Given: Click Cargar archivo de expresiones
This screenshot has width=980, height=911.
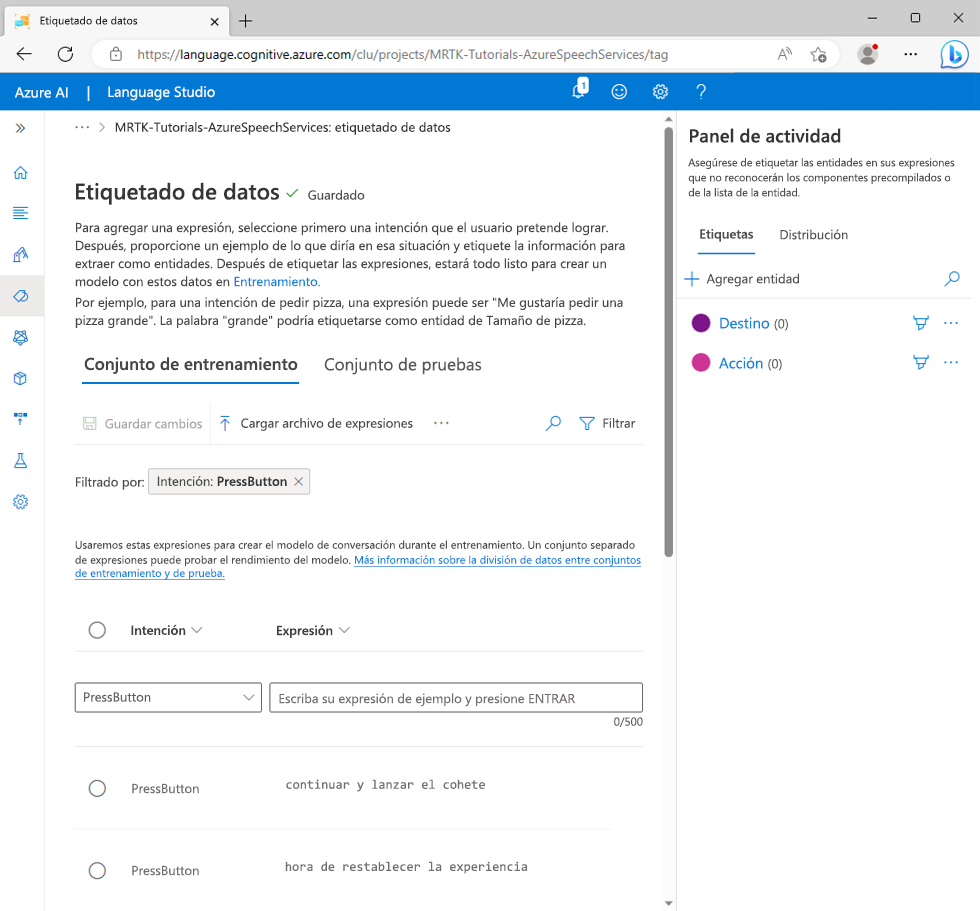Looking at the screenshot, I should [316, 424].
